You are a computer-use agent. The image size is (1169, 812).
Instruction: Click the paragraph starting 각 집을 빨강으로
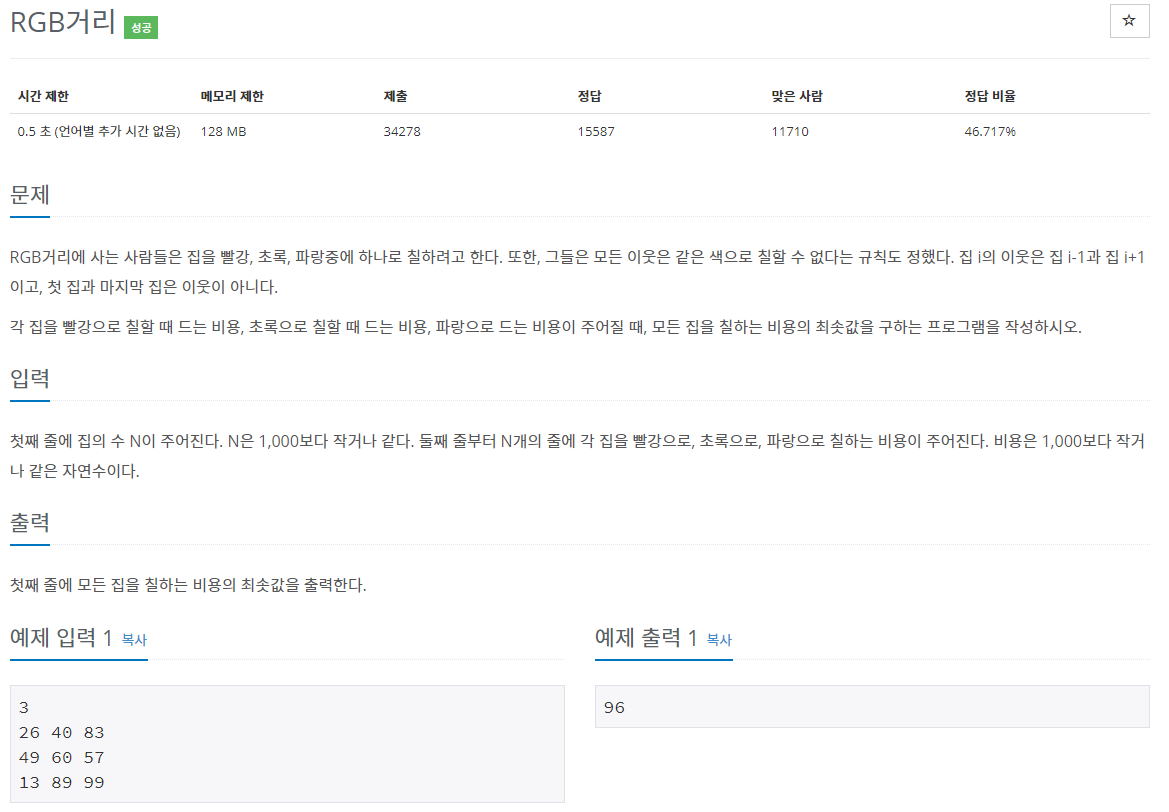tap(546, 327)
